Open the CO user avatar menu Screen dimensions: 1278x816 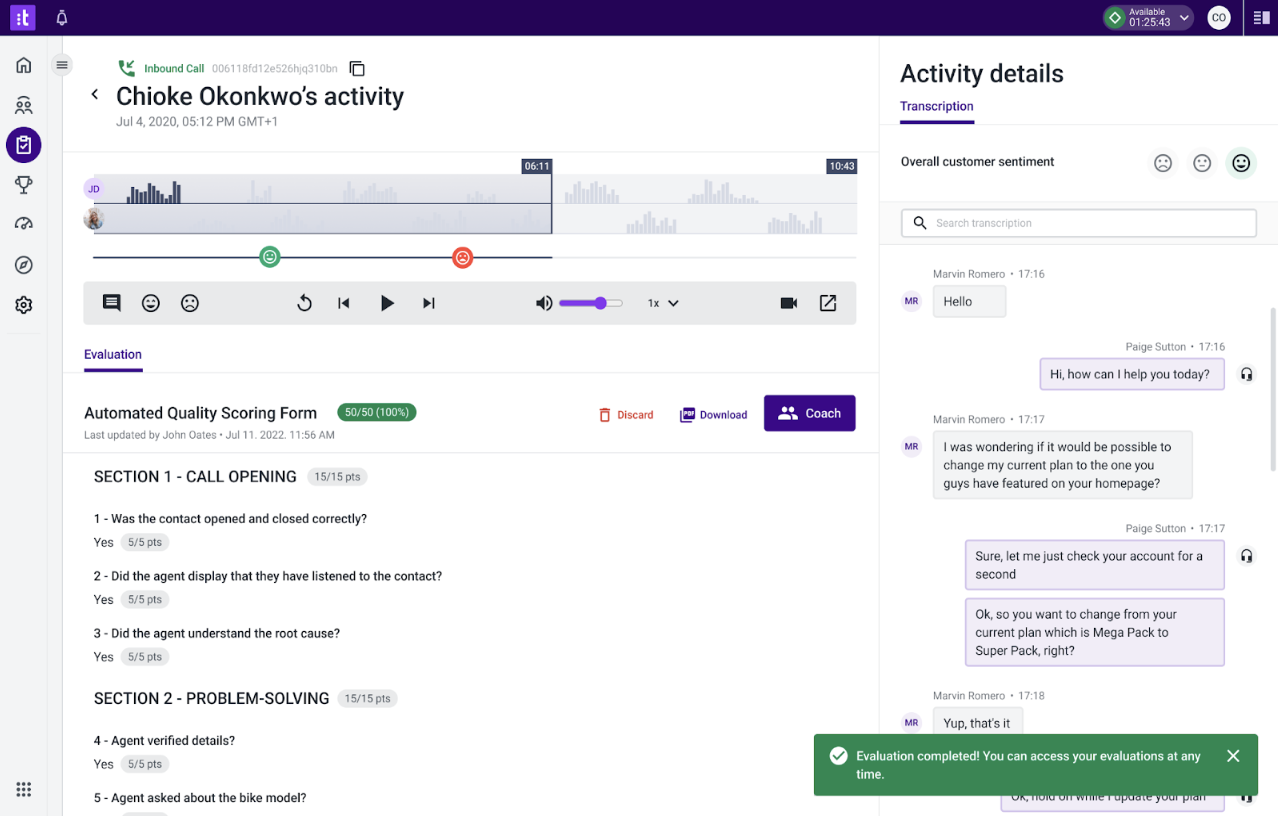(1218, 18)
